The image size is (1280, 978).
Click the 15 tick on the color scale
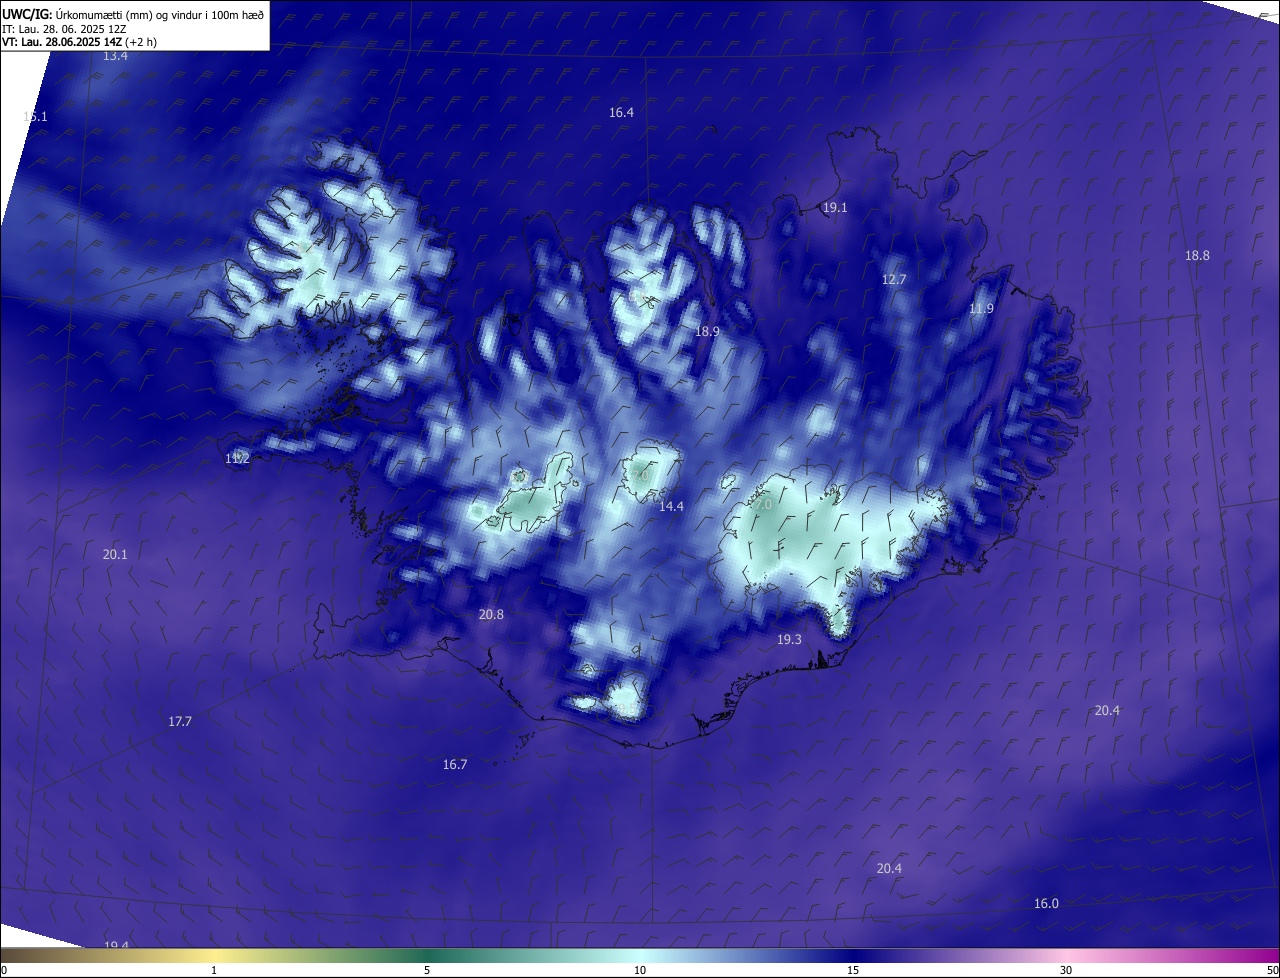coord(853,970)
